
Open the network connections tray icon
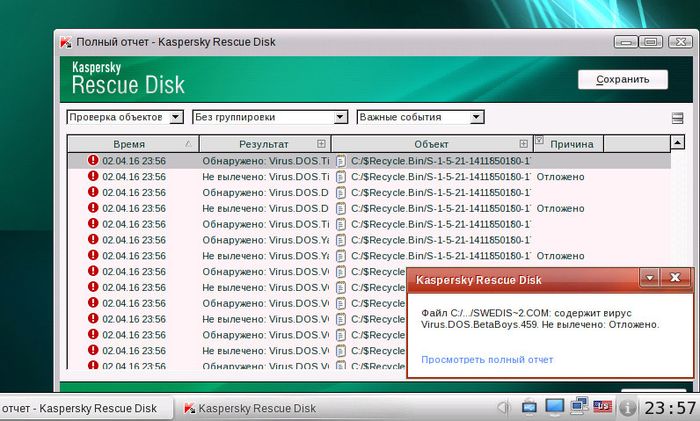point(579,407)
